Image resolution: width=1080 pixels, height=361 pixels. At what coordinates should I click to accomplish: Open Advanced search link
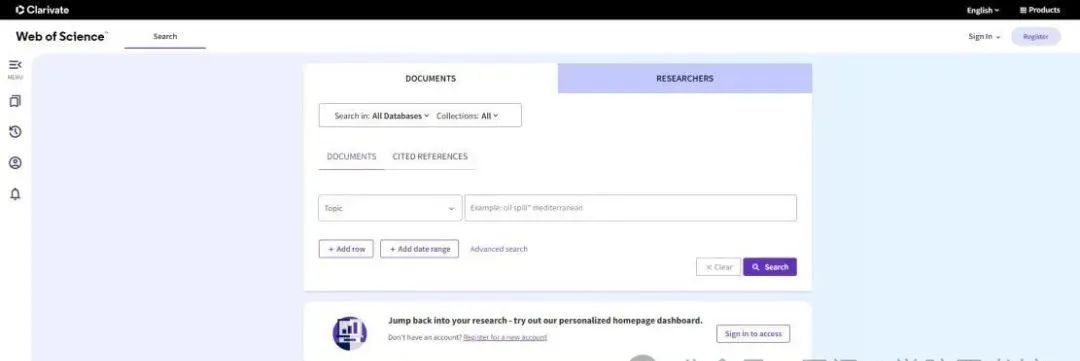[499, 249]
